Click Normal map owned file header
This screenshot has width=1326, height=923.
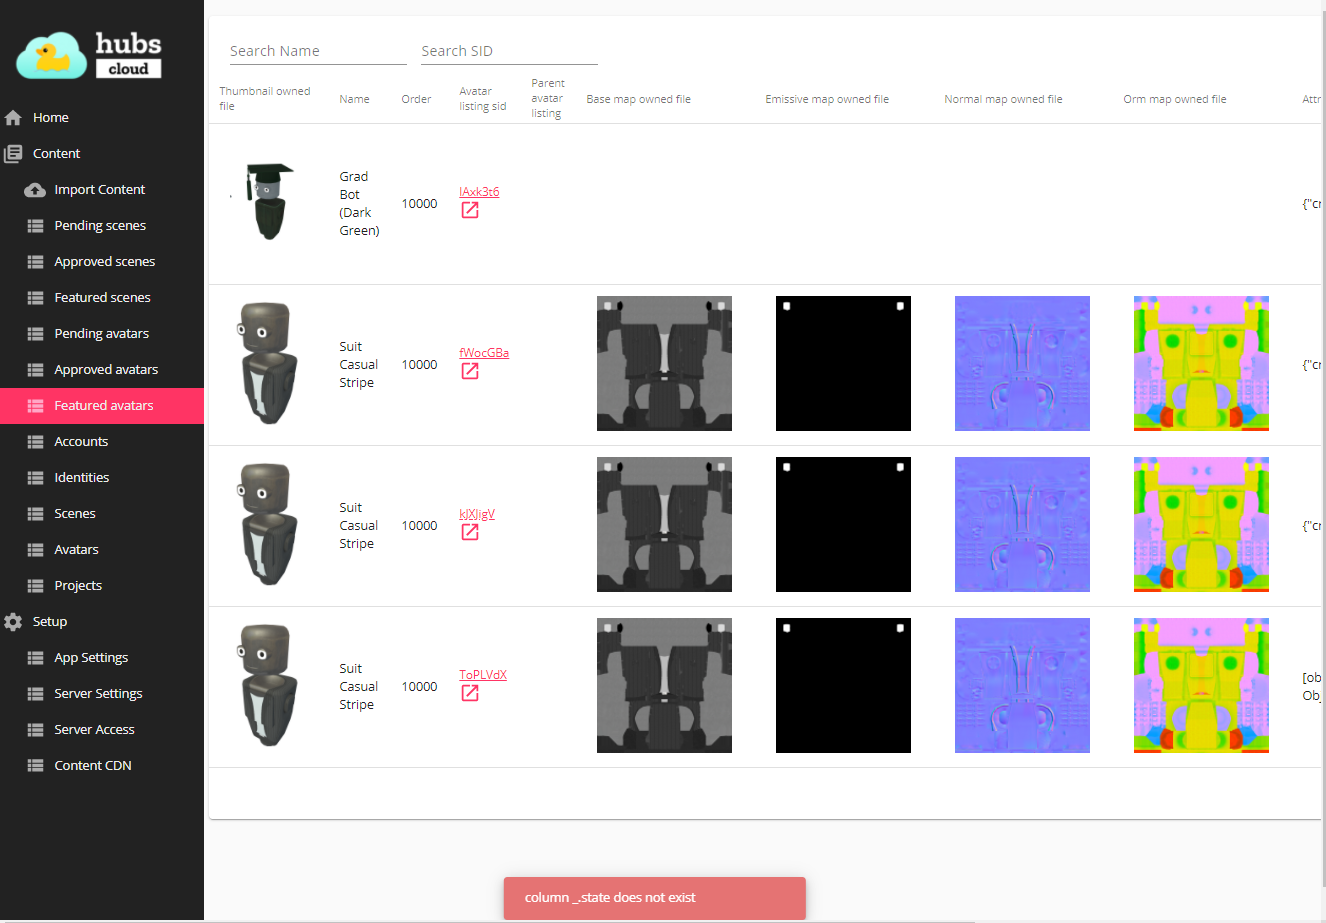click(1003, 99)
